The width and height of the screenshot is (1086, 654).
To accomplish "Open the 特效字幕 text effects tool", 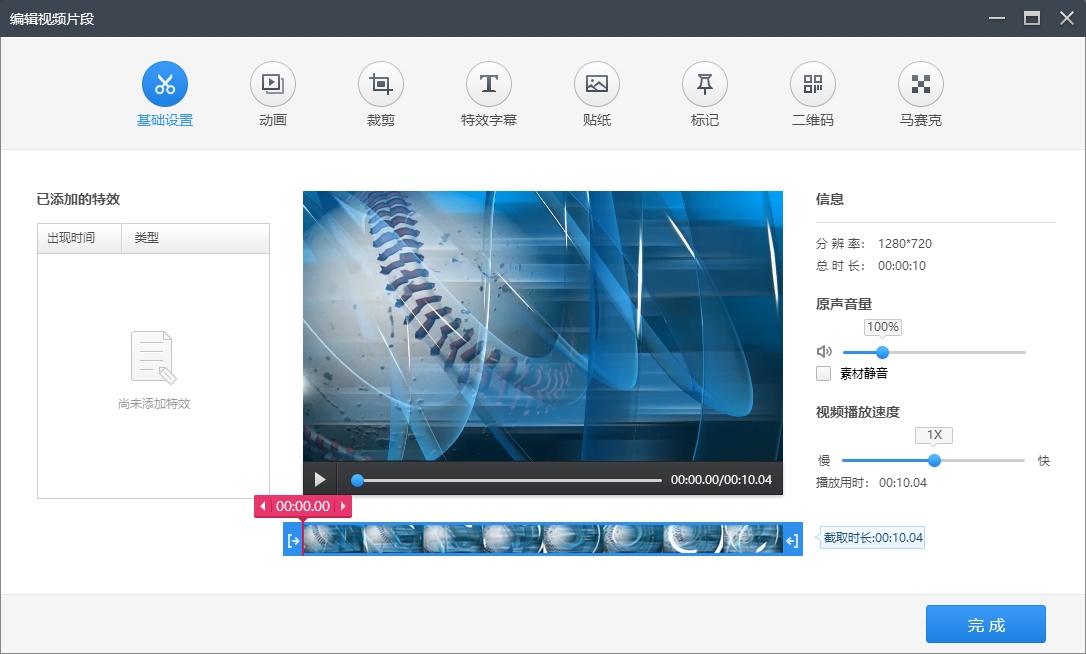I will (x=489, y=85).
